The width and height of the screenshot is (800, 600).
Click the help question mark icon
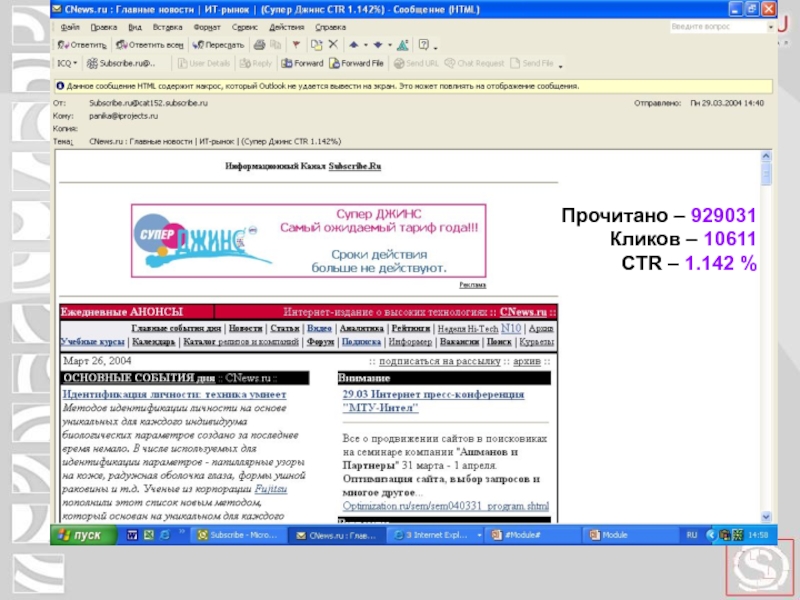(424, 45)
